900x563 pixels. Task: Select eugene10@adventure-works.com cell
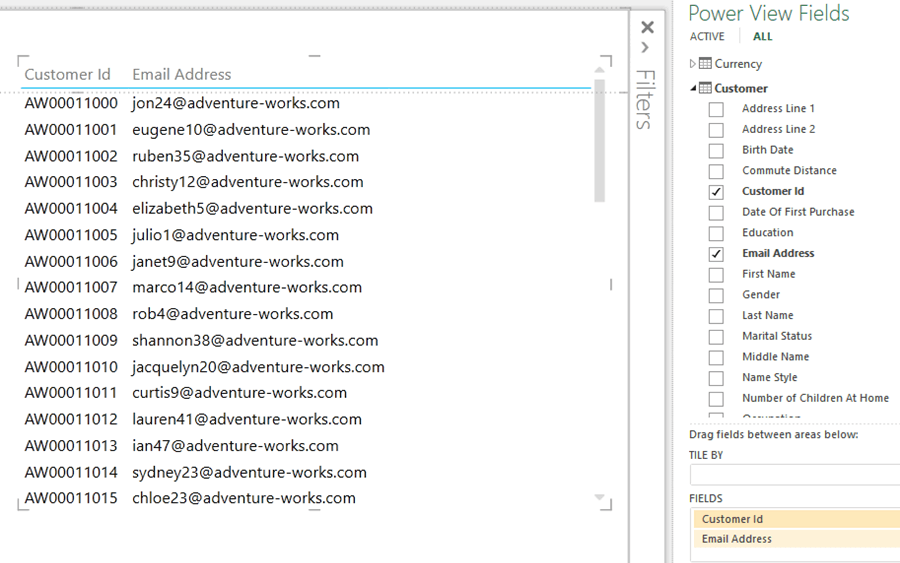tap(251, 130)
